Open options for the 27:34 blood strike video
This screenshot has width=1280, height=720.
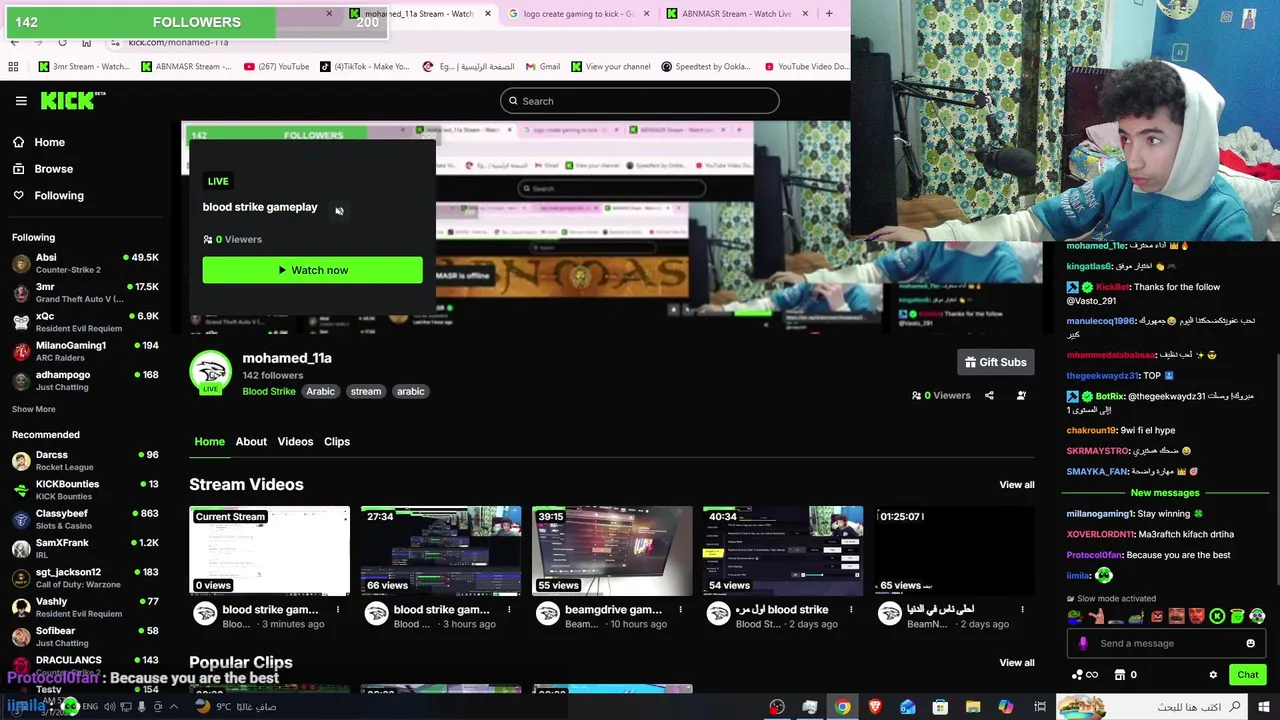509,609
